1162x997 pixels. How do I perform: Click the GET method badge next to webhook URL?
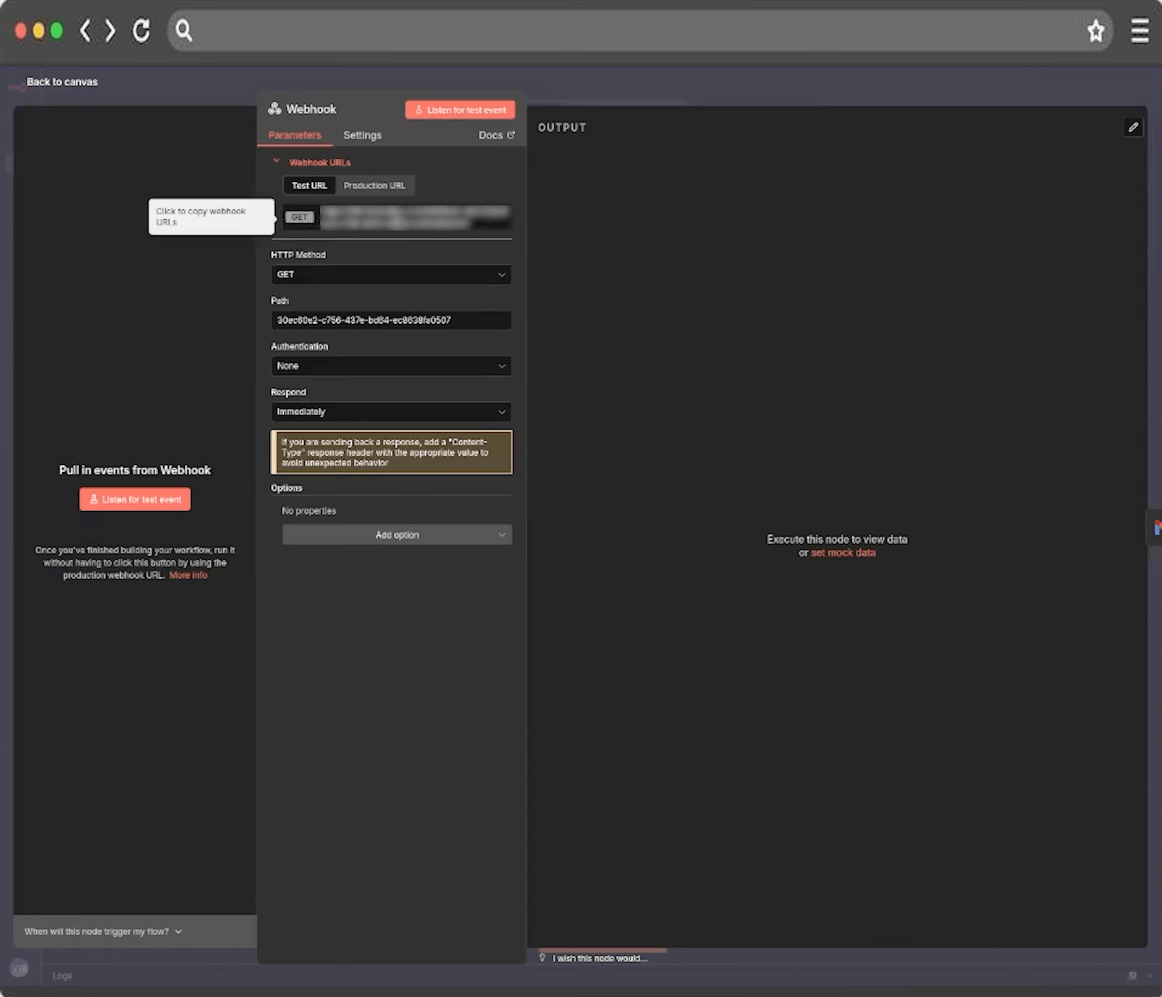[x=299, y=217]
